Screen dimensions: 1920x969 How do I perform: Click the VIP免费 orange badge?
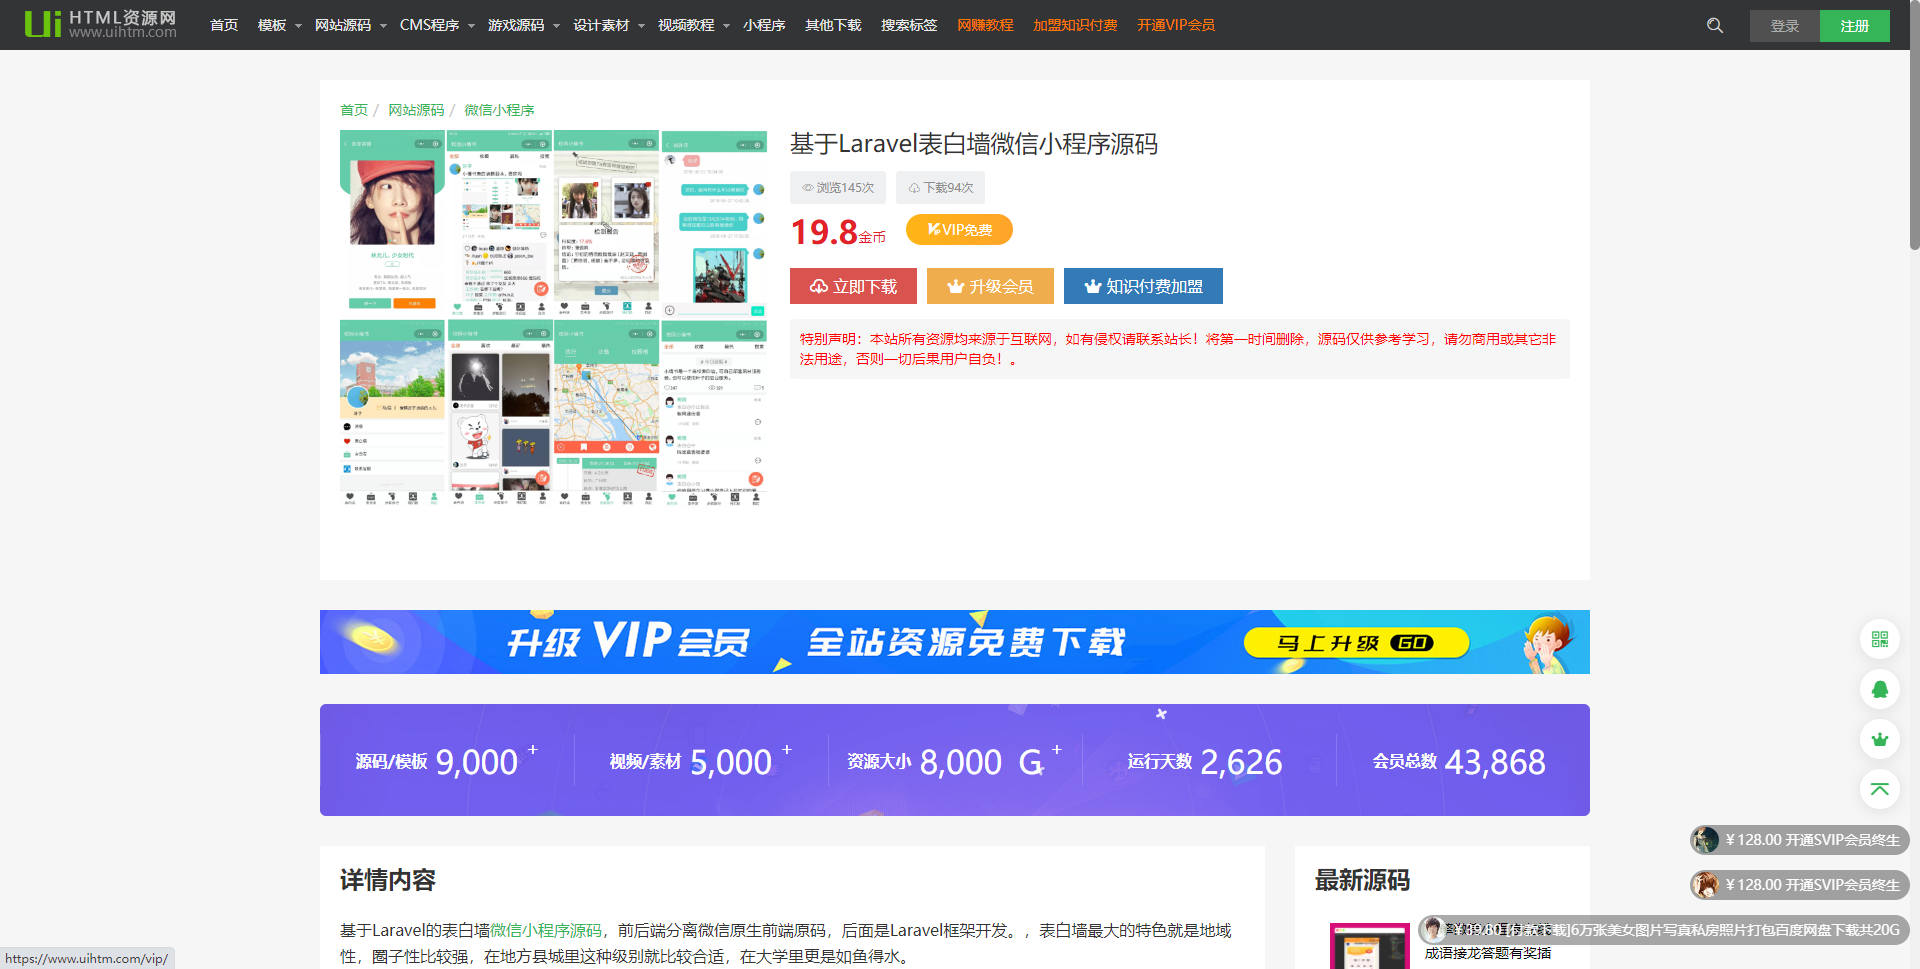point(959,229)
